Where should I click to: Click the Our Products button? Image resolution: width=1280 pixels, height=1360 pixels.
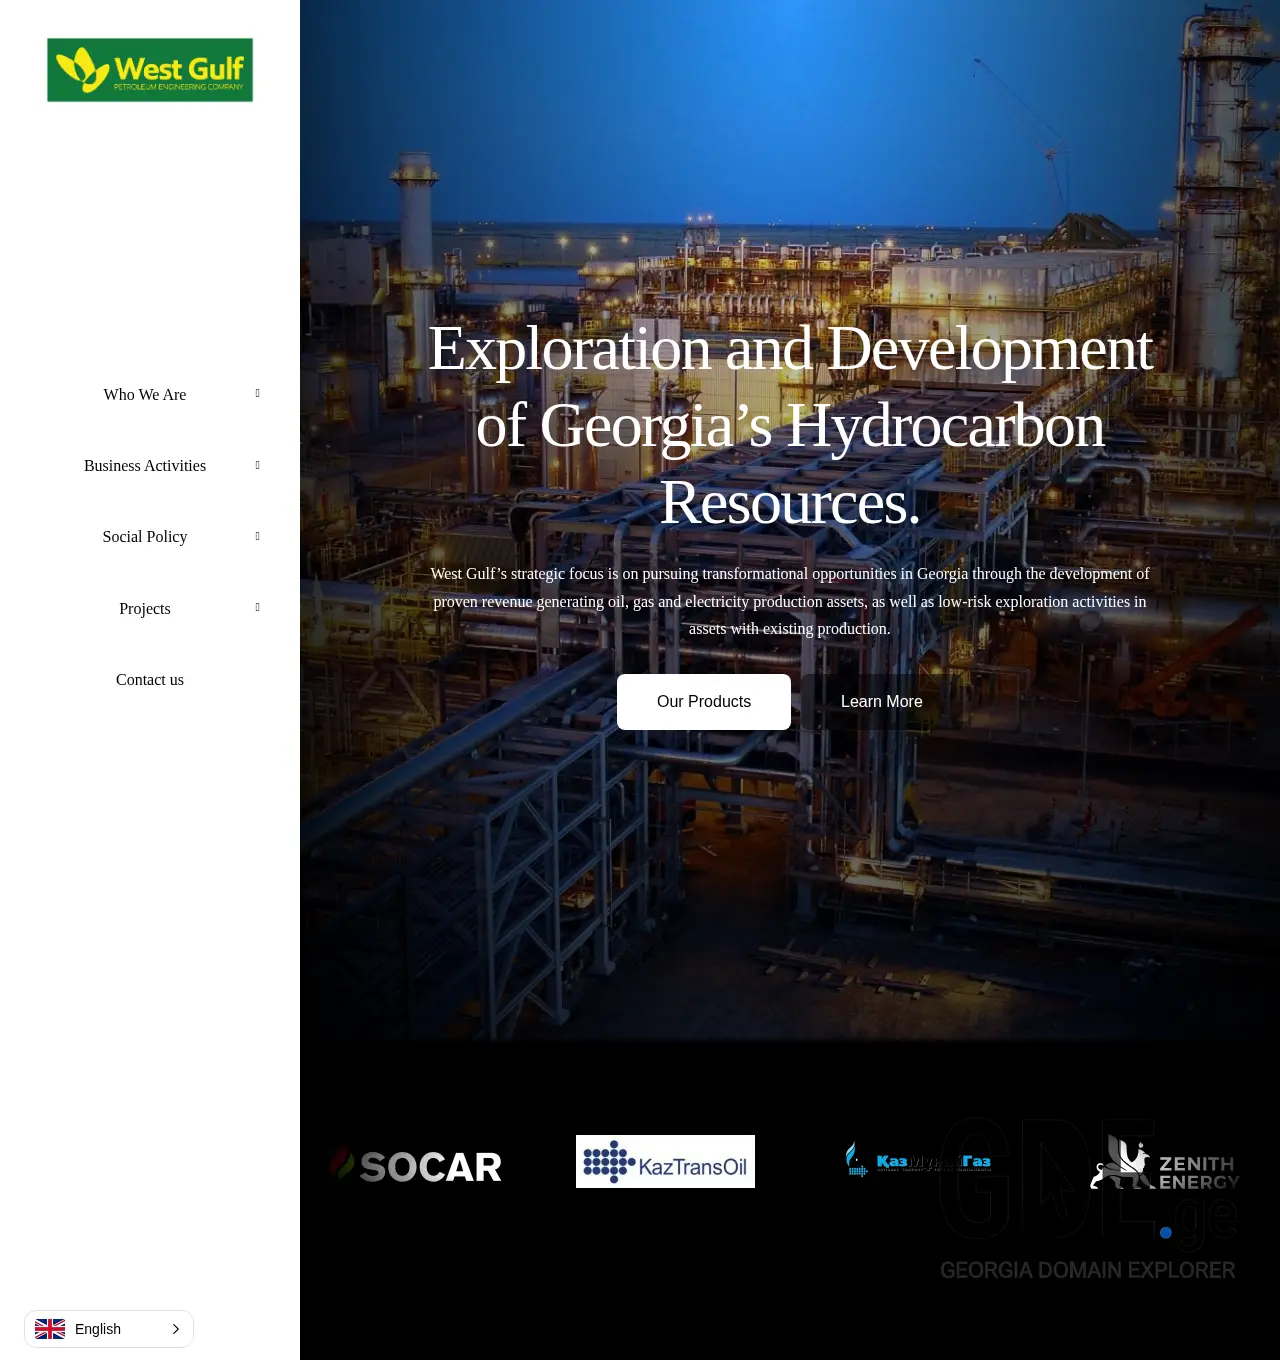coord(703,701)
